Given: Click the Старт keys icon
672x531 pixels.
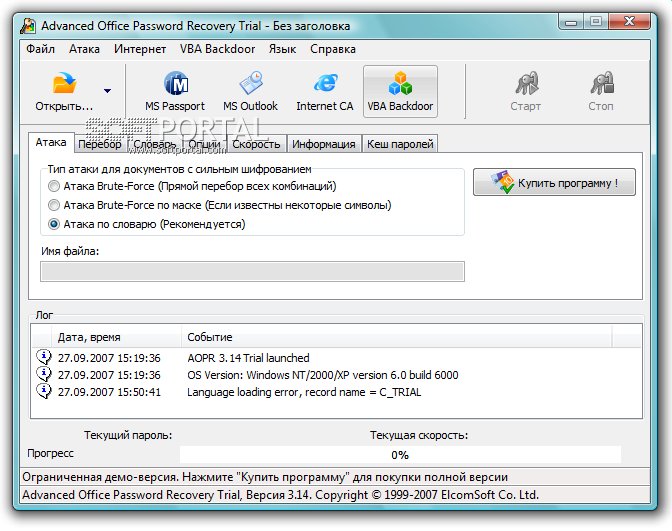Looking at the screenshot, I should (526, 83).
